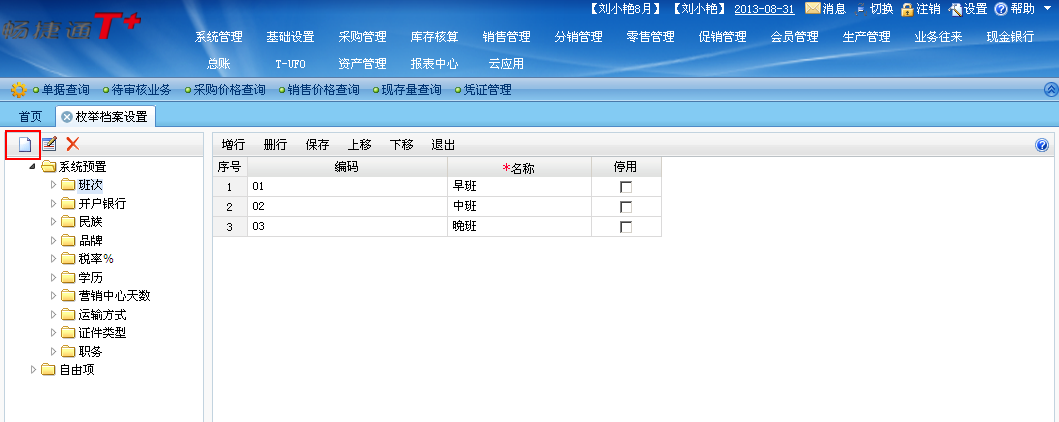
Task: Open 销售价格查询 quick link
Action: click(323, 90)
